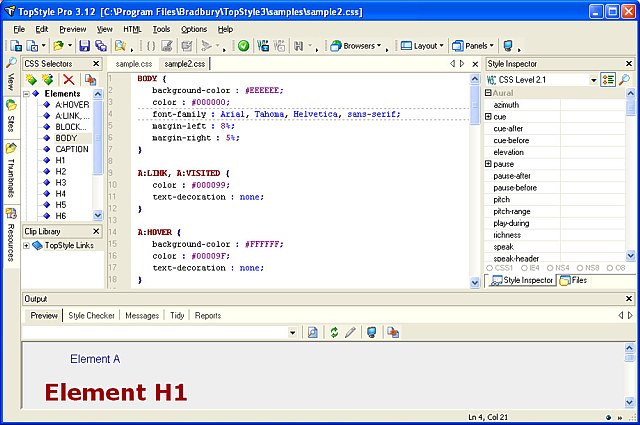The image size is (640, 425).
Task: Select the BODY selector in the tree
Action: click(x=66, y=138)
